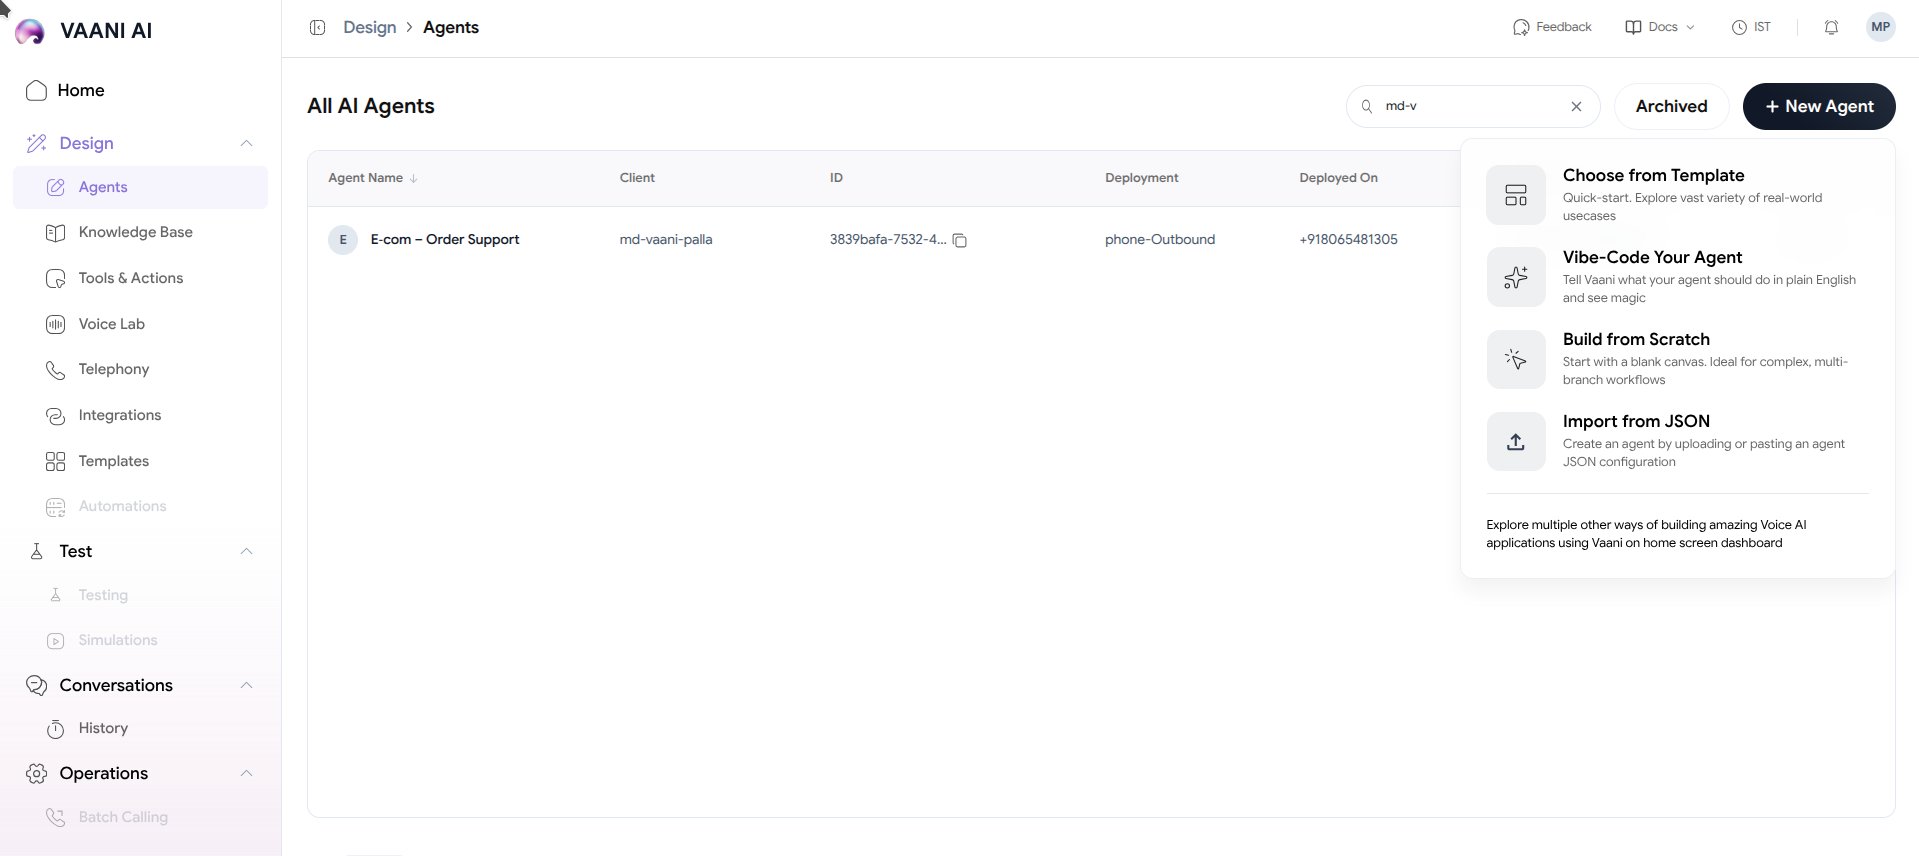Screen dimensions: 1919x856
Task: Click the Vibe-Code sparkle icon
Action: [x=1516, y=277]
